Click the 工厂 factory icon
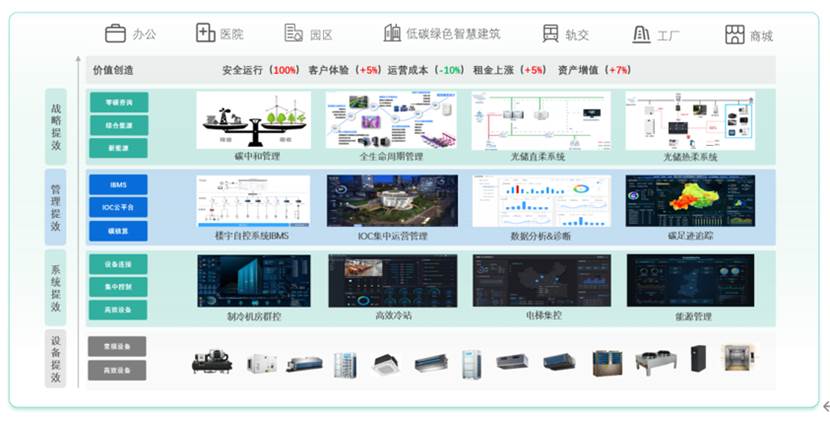This screenshot has width=830, height=421. click(x=642, y=34)
